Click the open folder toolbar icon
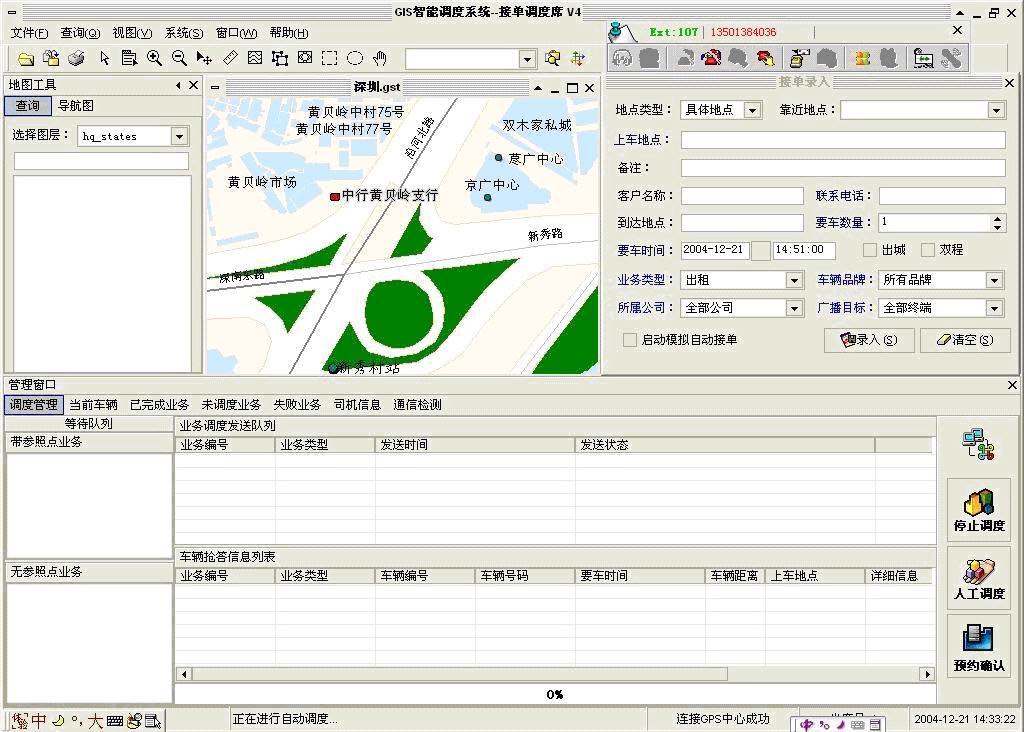Viewport: 1024px width, 732px height. tap(26, 59)
